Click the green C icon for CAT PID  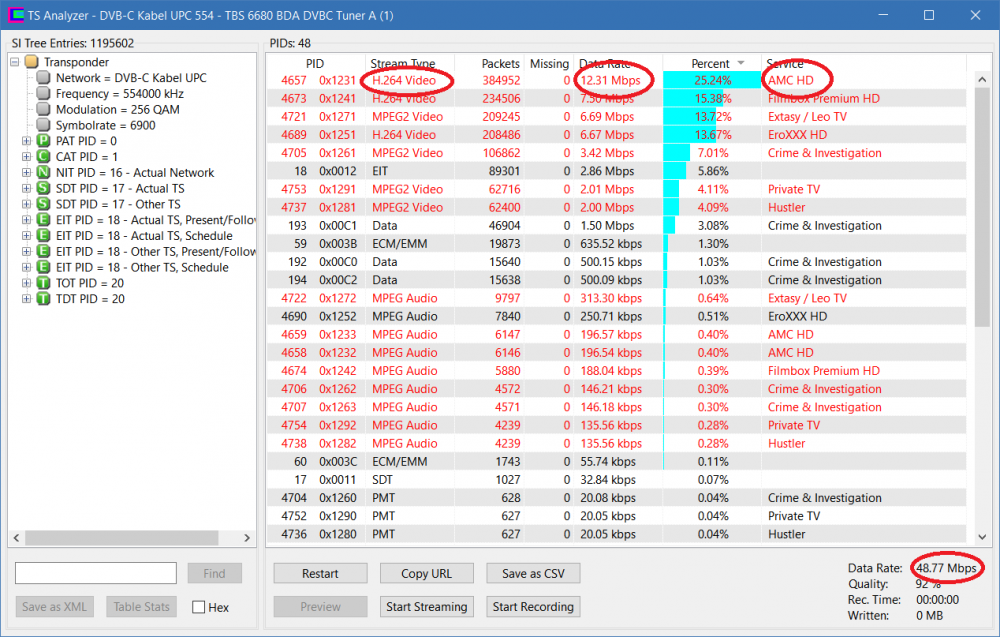(x=43, y=157)
